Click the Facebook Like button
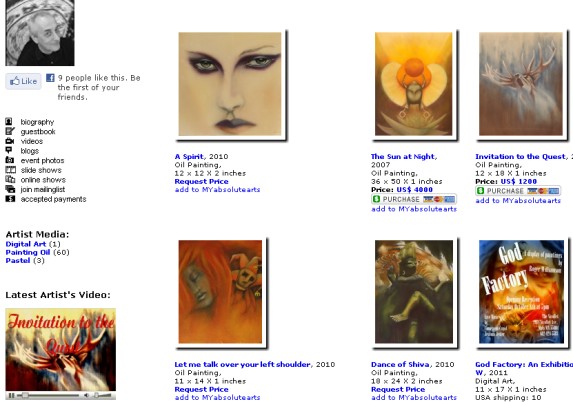This screenshot has width=573, height=402. point(23,81)
